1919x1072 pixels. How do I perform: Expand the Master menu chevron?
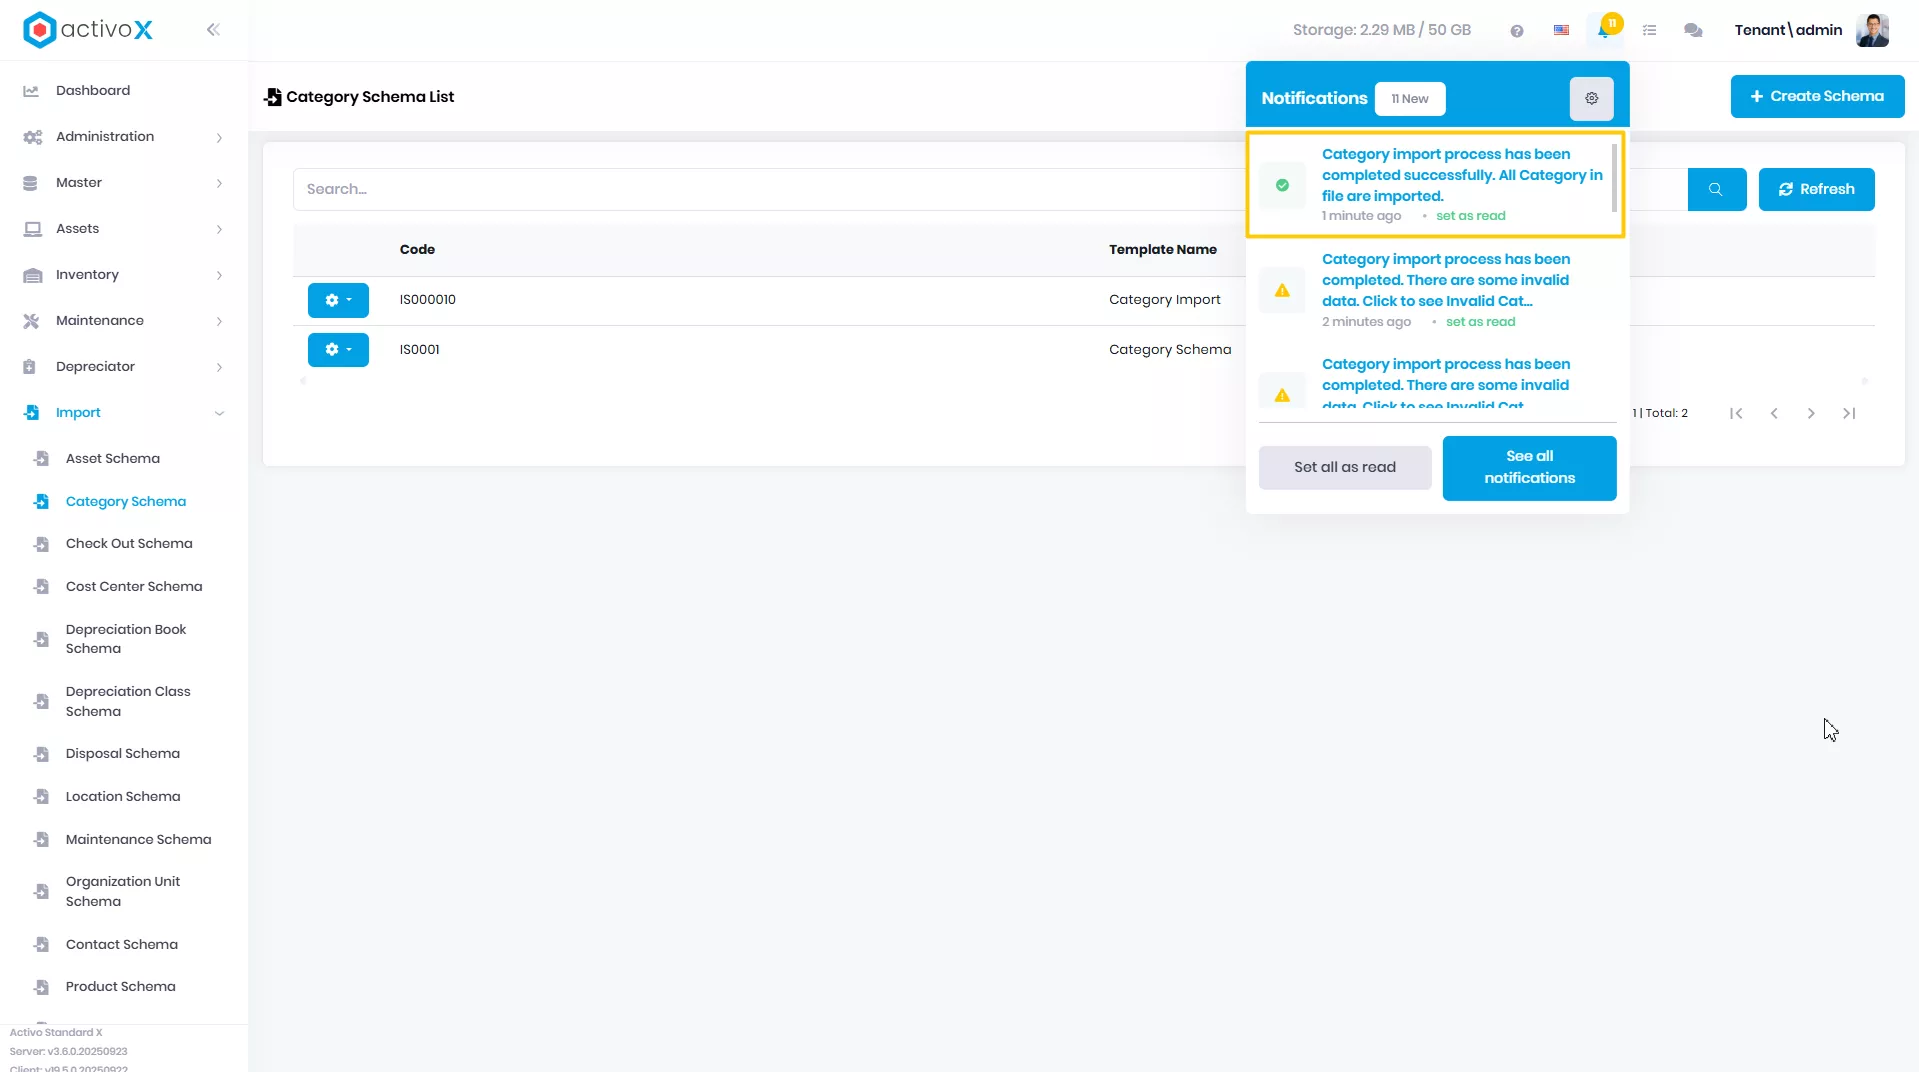[219, 183]
